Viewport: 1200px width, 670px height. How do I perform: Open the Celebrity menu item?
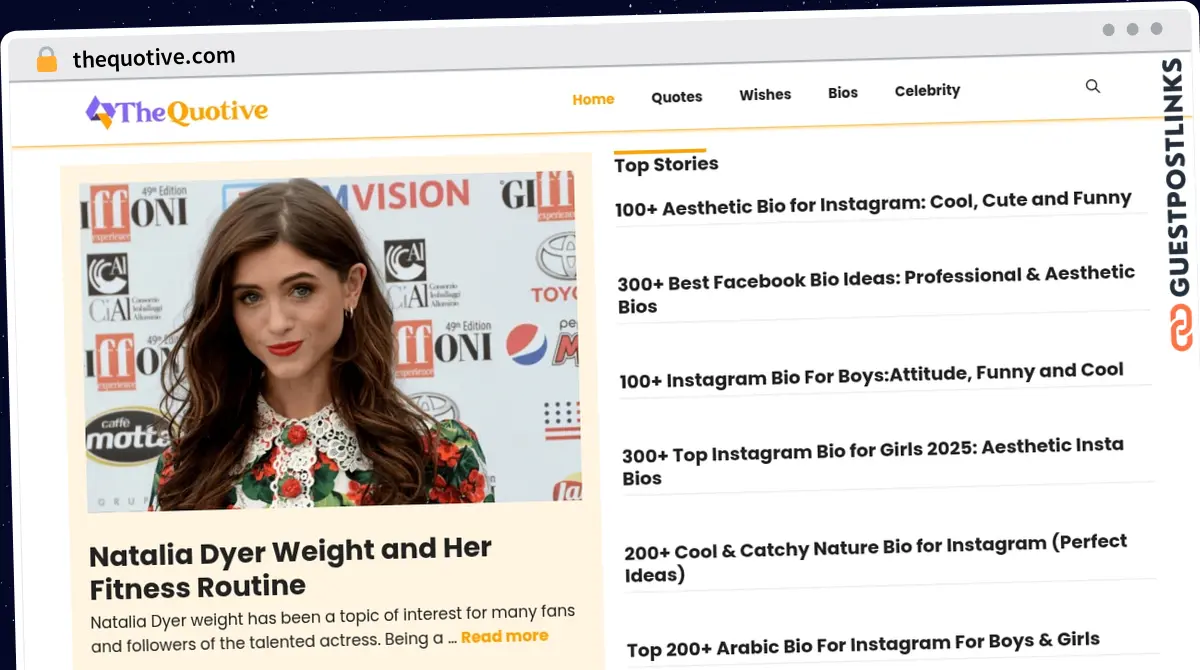coord(927,91)
